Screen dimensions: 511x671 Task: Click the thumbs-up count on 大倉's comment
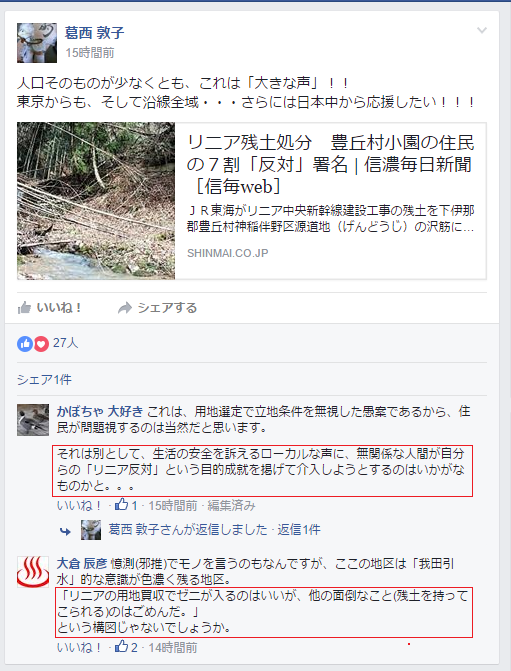(x=126, y=647)
